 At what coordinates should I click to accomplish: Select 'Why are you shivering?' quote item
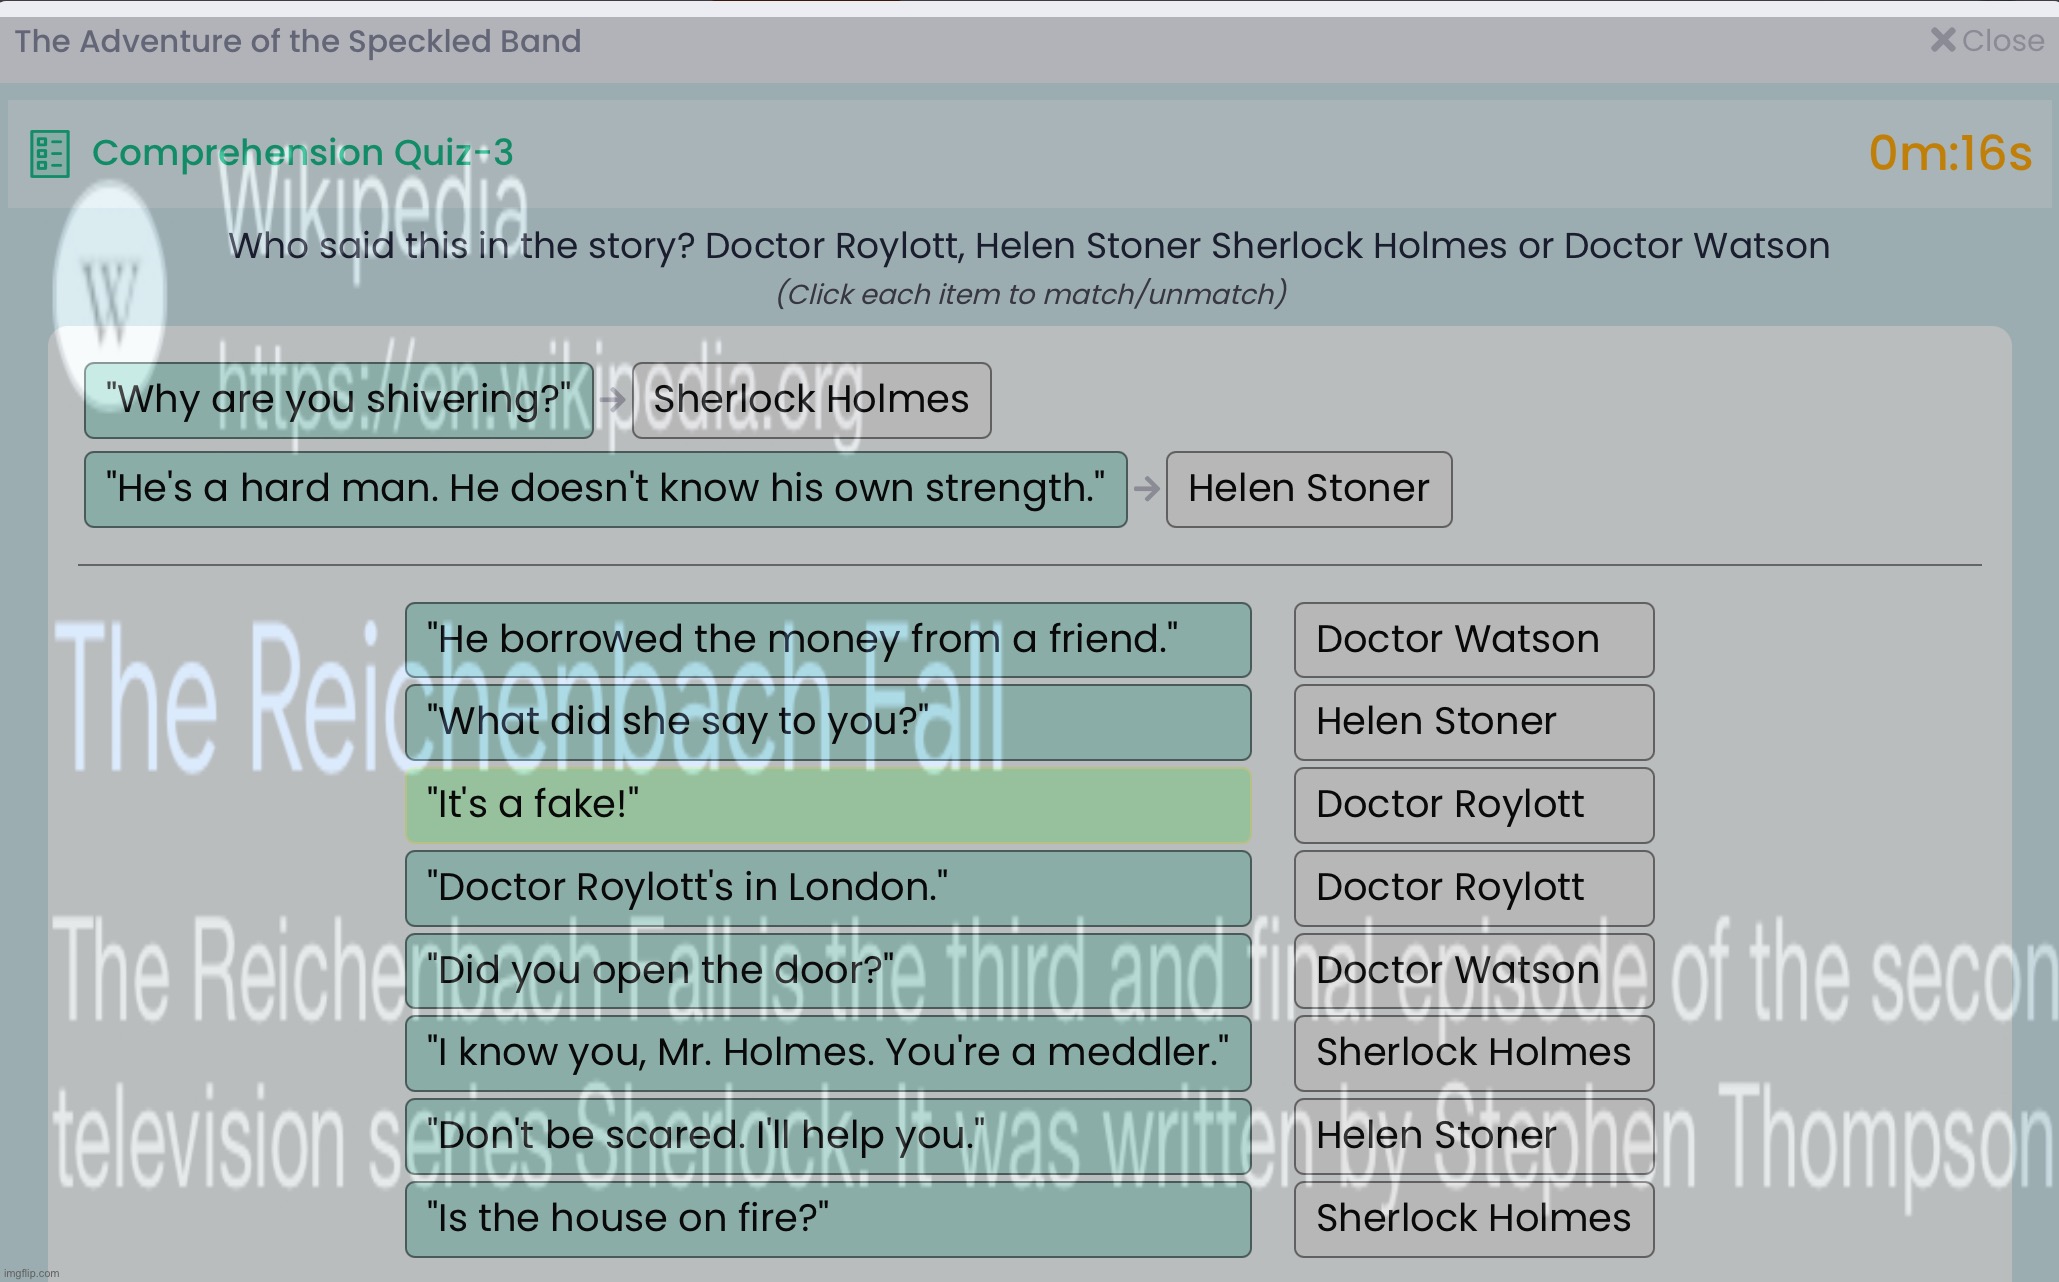[340, 399]
